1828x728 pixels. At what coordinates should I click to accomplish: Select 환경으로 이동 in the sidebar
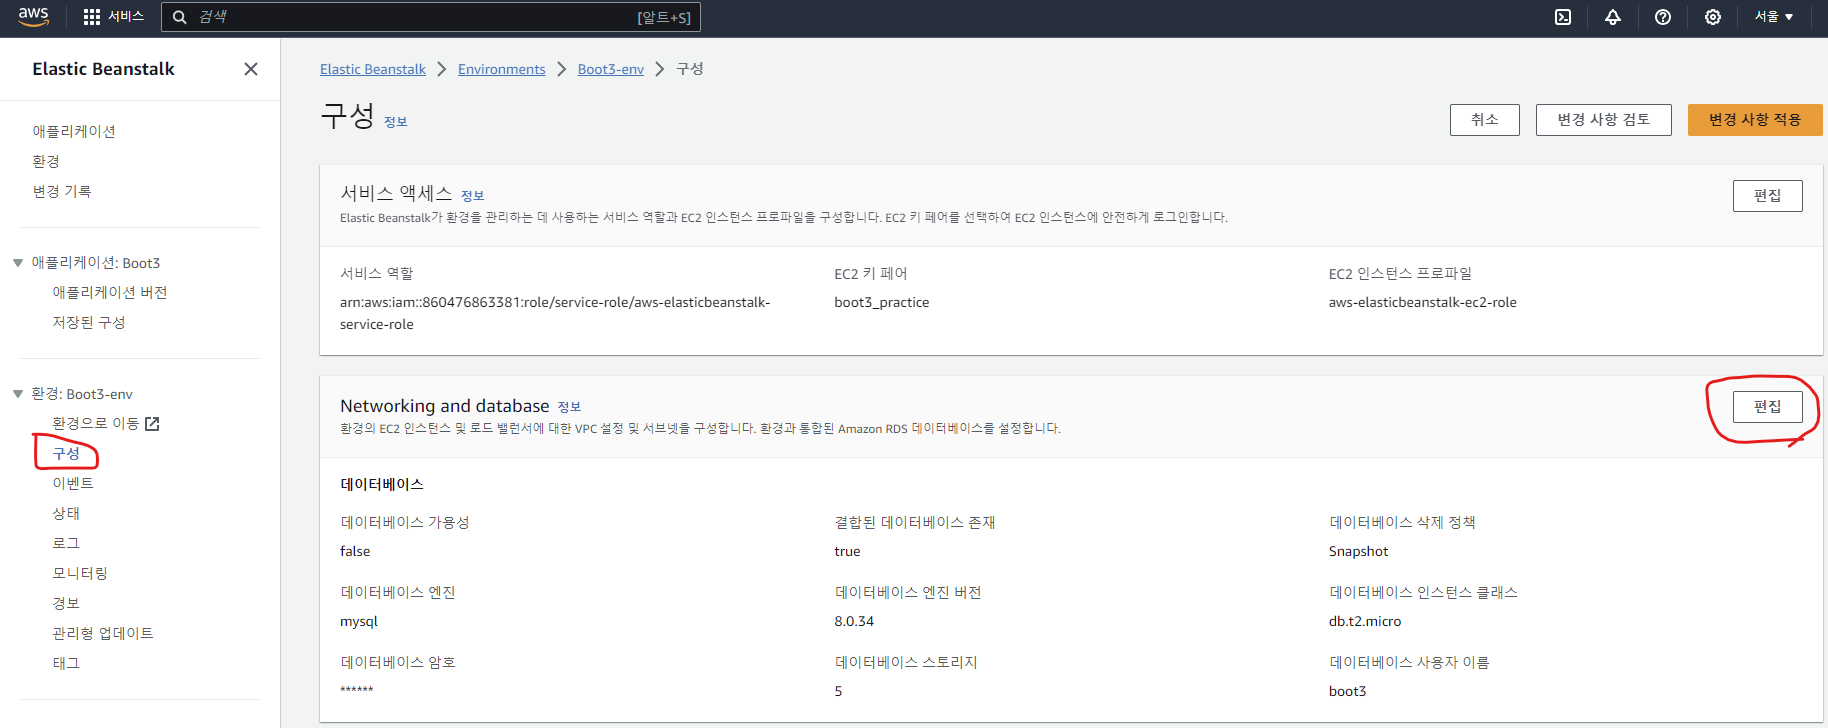click(x=96, y=424)
